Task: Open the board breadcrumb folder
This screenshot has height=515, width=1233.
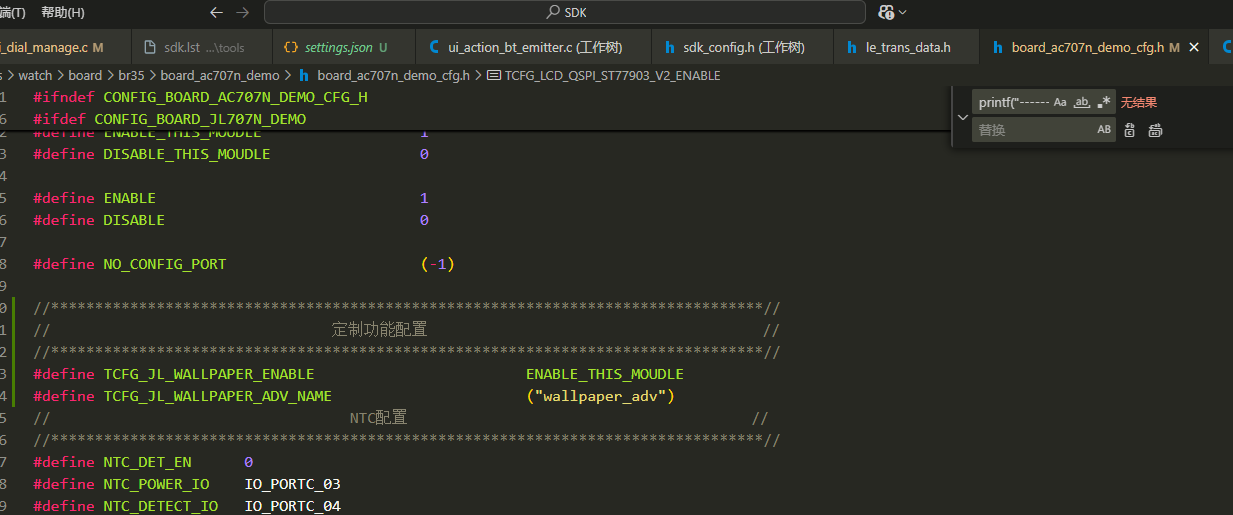Action: [x=85, y=75]
